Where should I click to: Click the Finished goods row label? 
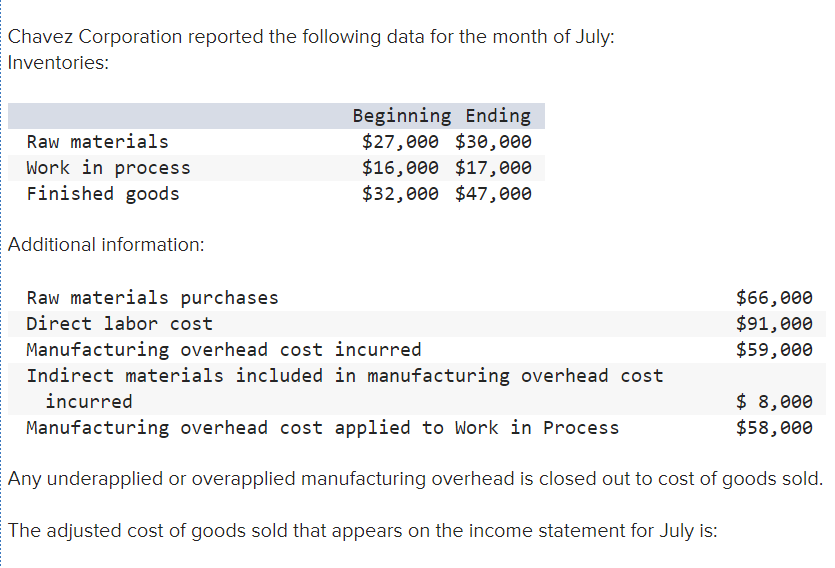click(x=103, y=194)
